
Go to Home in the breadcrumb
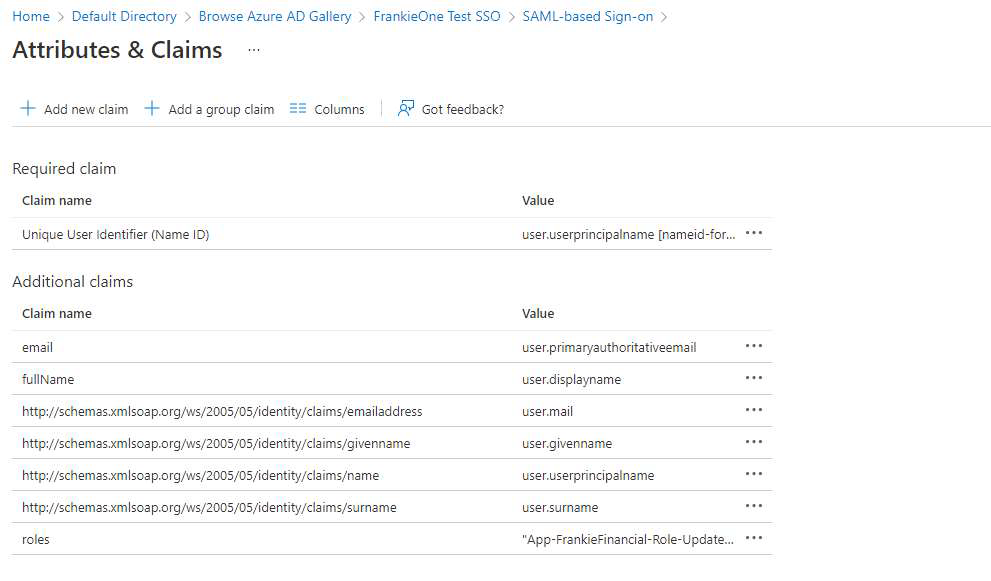pos(31,16)
